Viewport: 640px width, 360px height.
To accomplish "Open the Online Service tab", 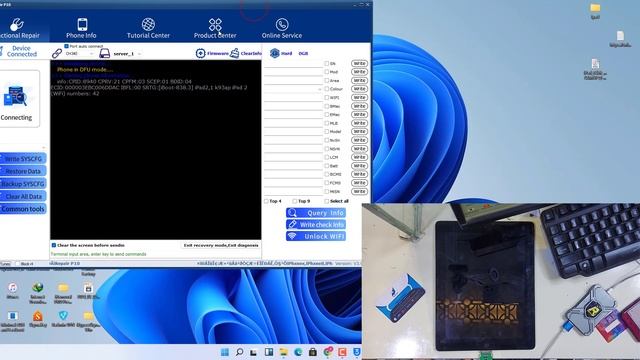I will tap(282, 29).
